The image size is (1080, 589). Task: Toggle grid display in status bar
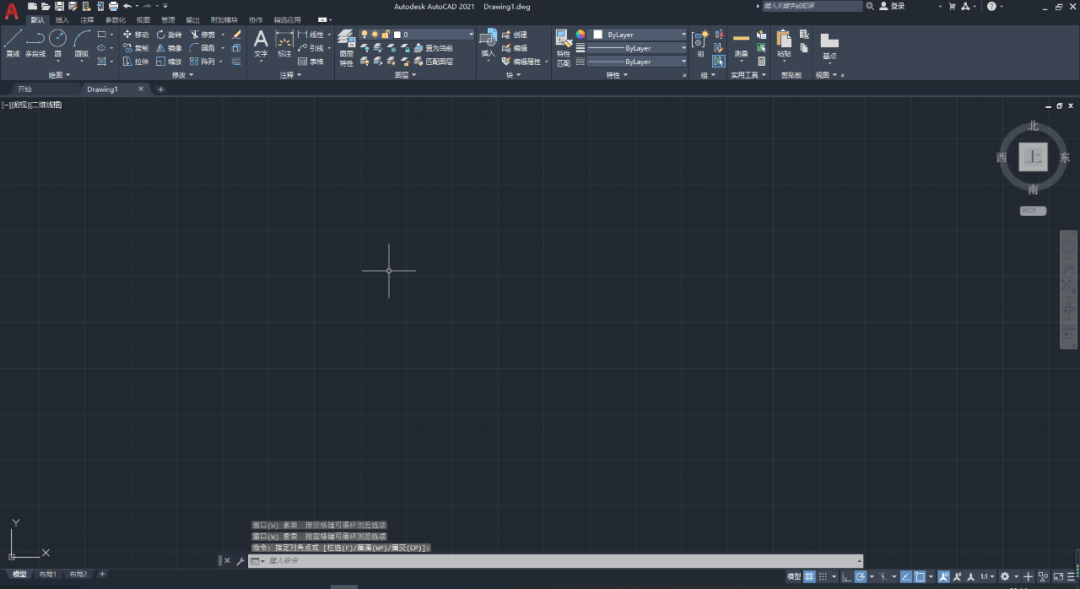click(809, 577)
